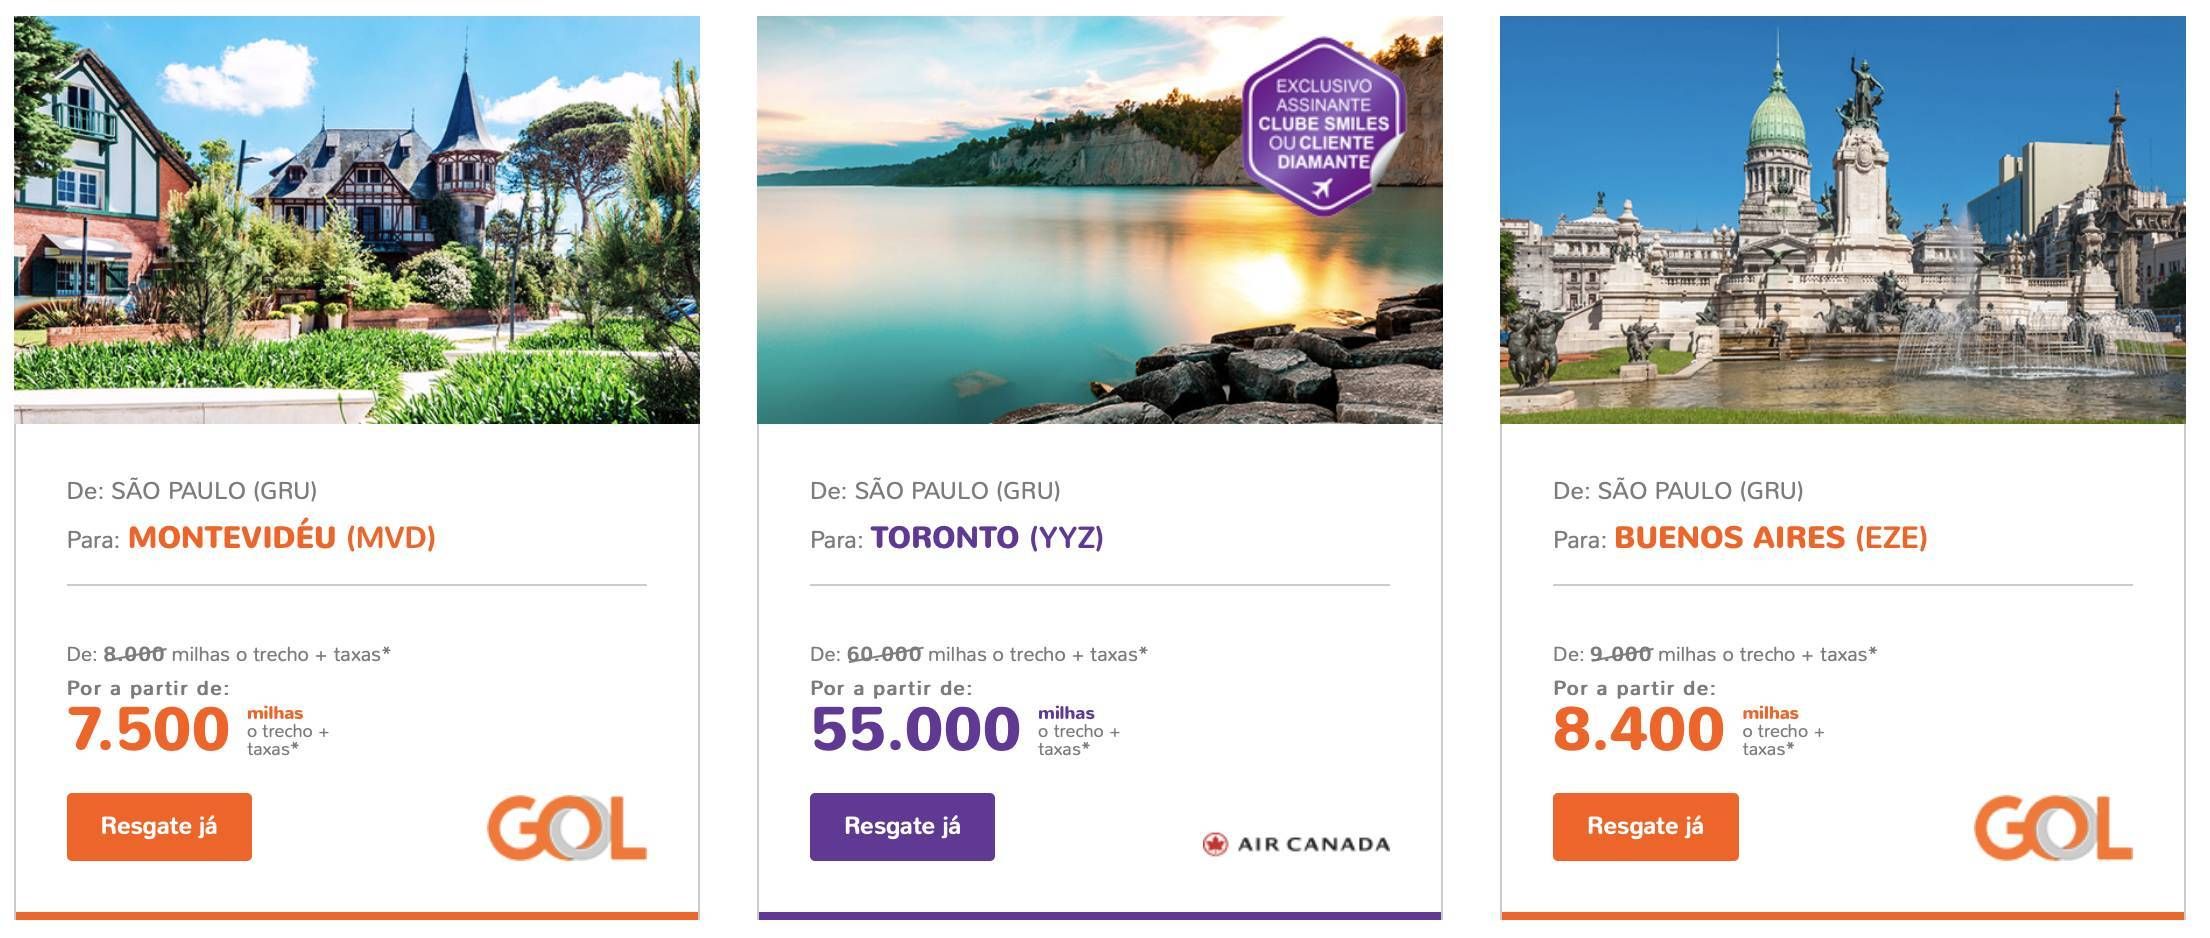Click the GOL logo on Buenos Aires card
Viewport: 2210px width, 938px height.
point(2053,828)
